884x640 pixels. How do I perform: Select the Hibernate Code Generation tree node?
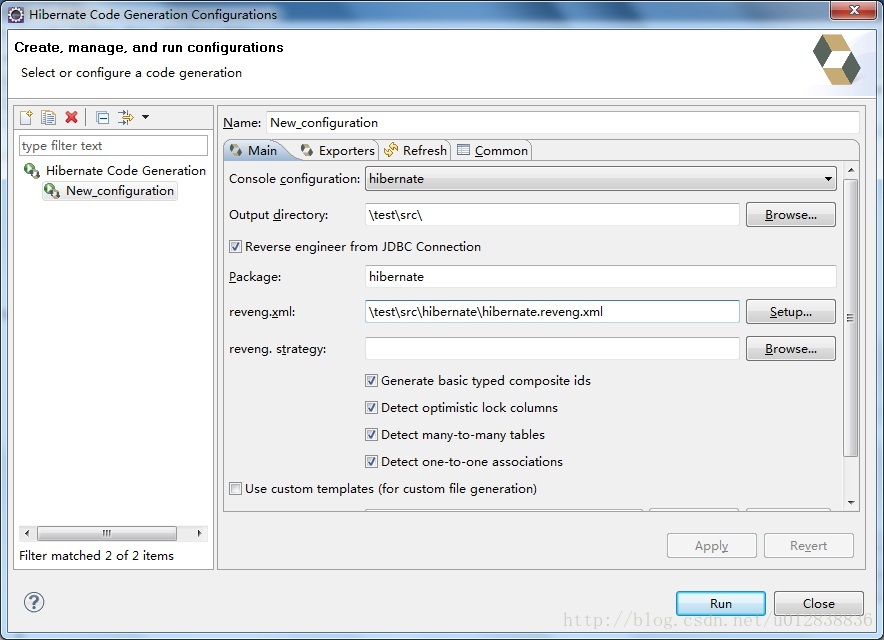pos(125,170)
